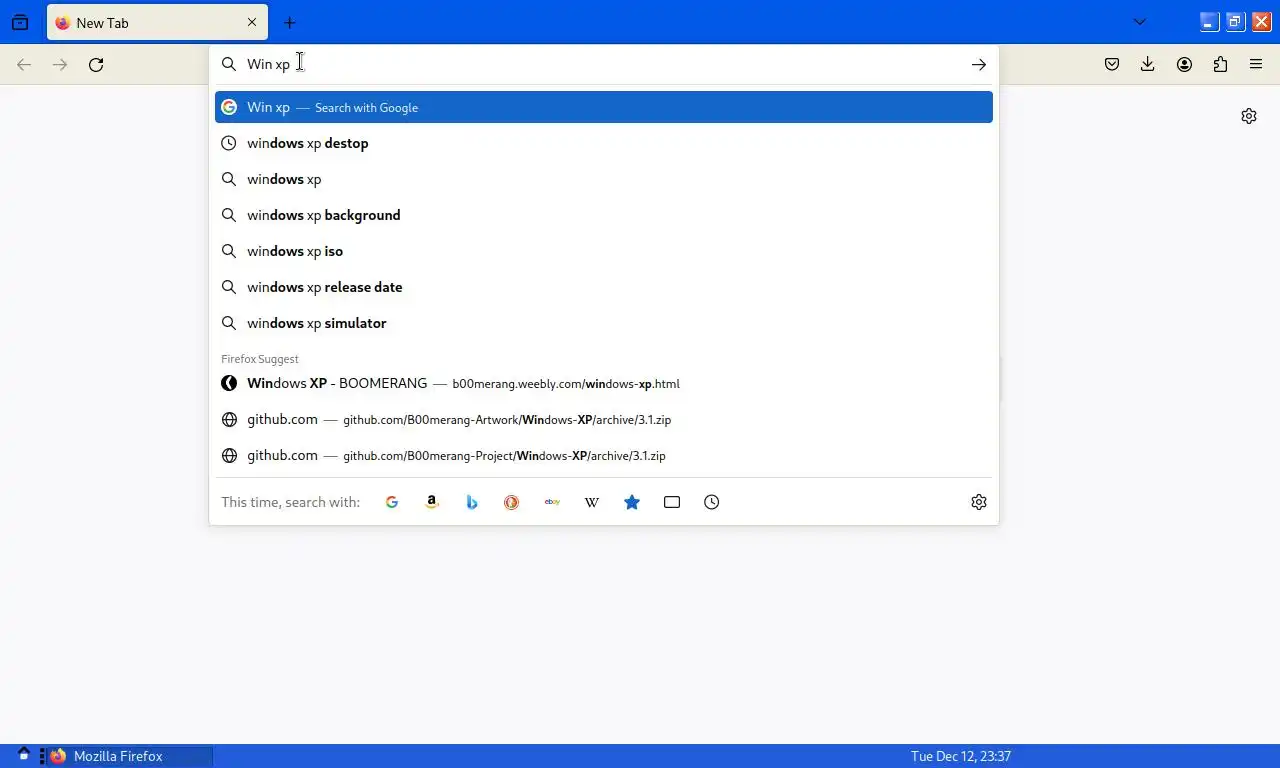
Task: Open the Downloads panel
Action: (1148, 64)
